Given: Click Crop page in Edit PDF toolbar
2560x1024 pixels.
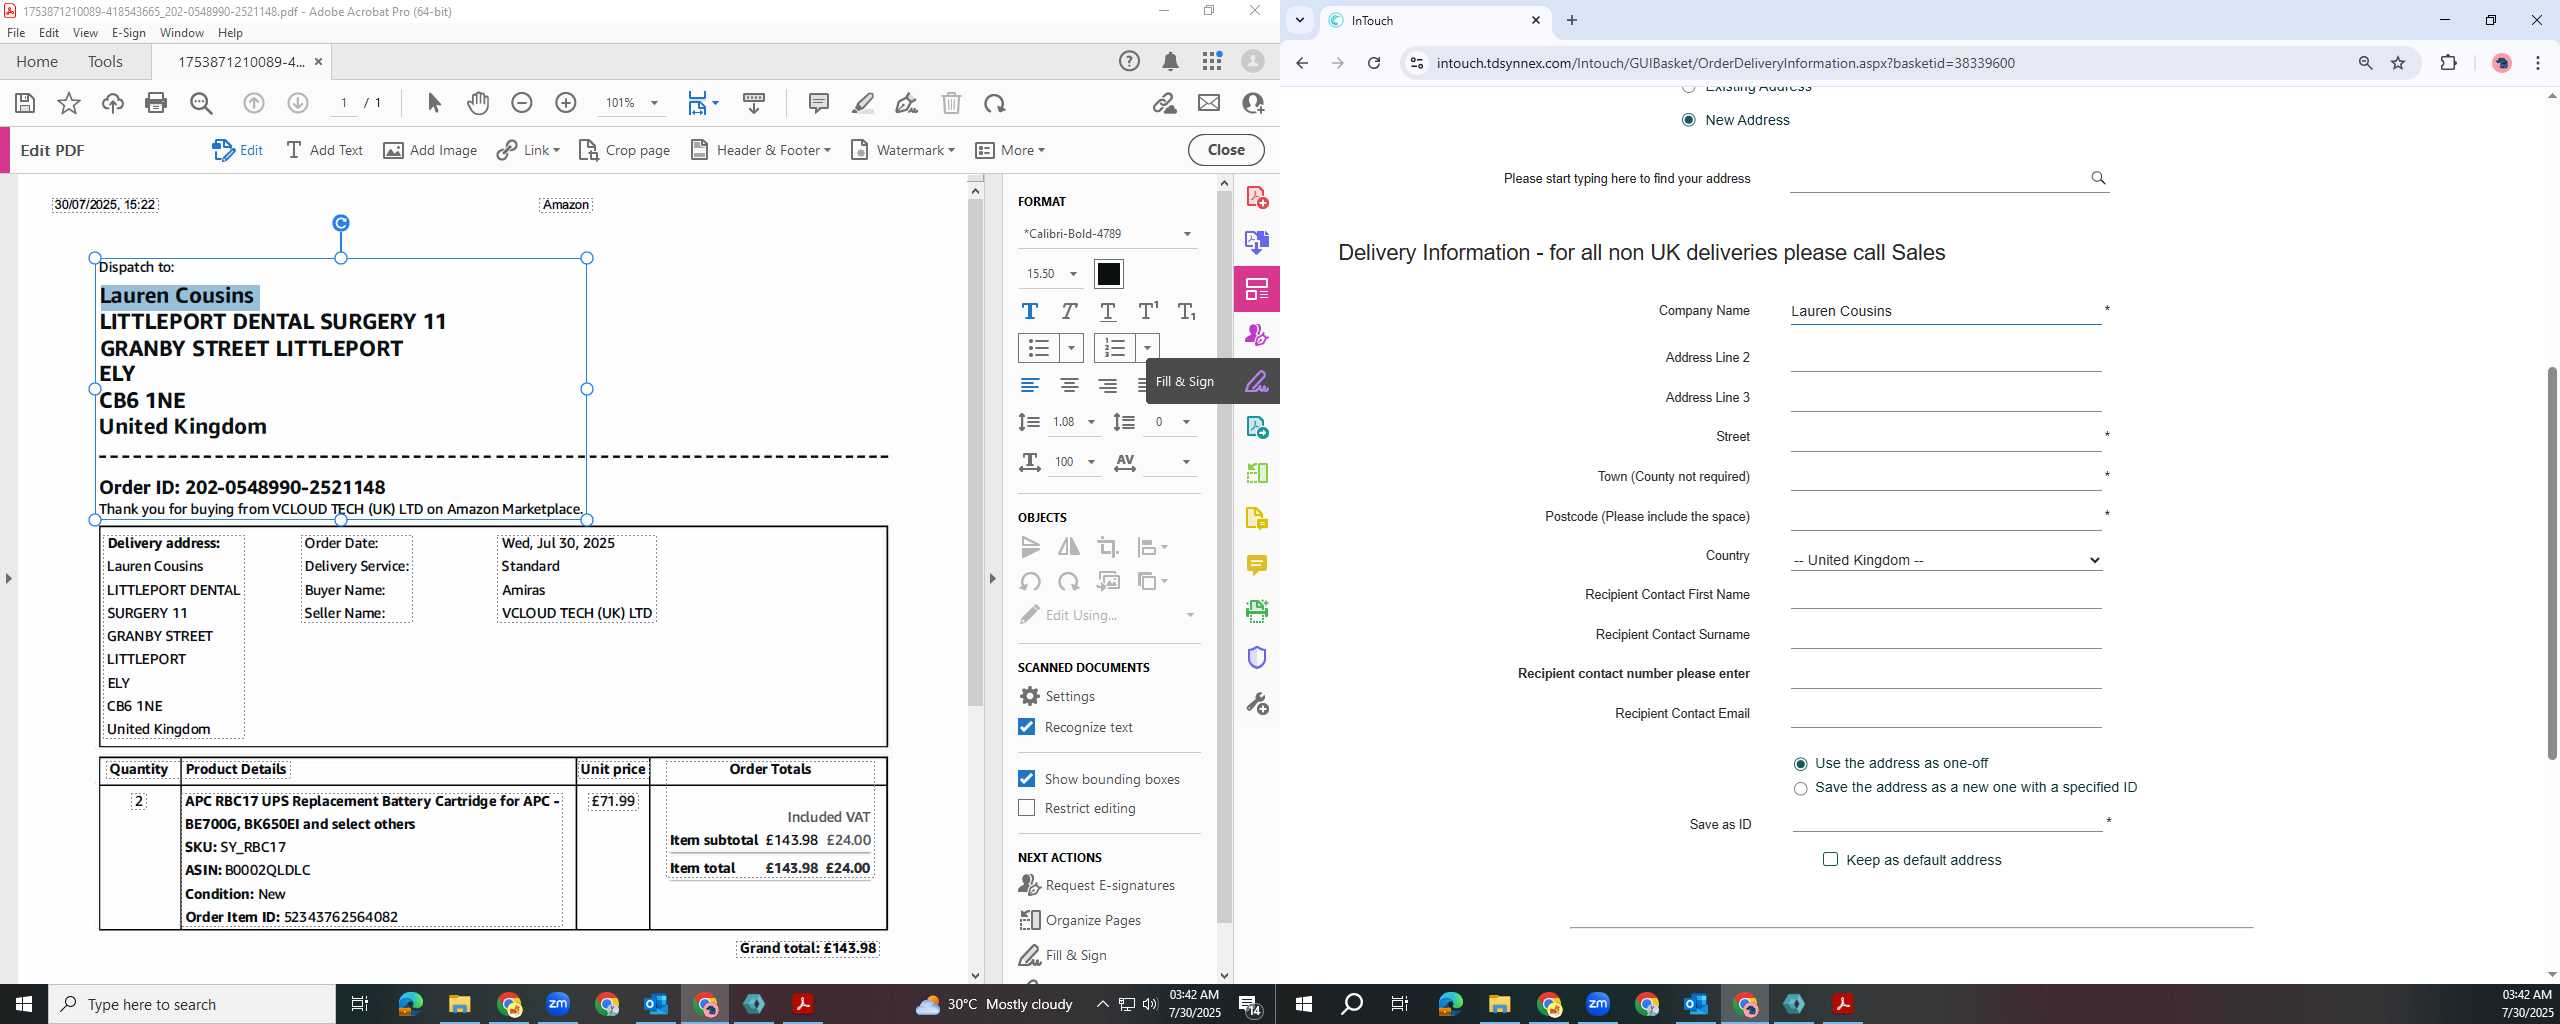Looking at the screenshot, I should point(624,150).
